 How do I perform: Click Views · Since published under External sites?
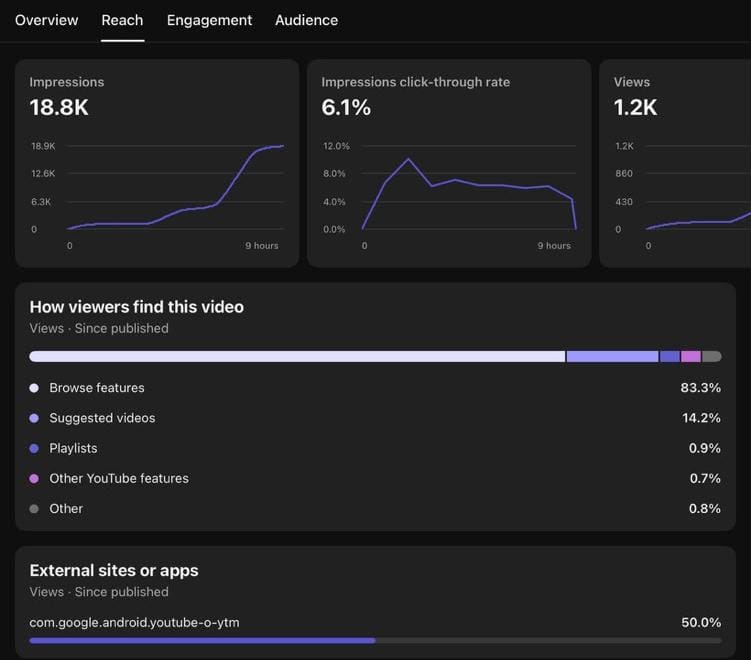click(99, 592)
